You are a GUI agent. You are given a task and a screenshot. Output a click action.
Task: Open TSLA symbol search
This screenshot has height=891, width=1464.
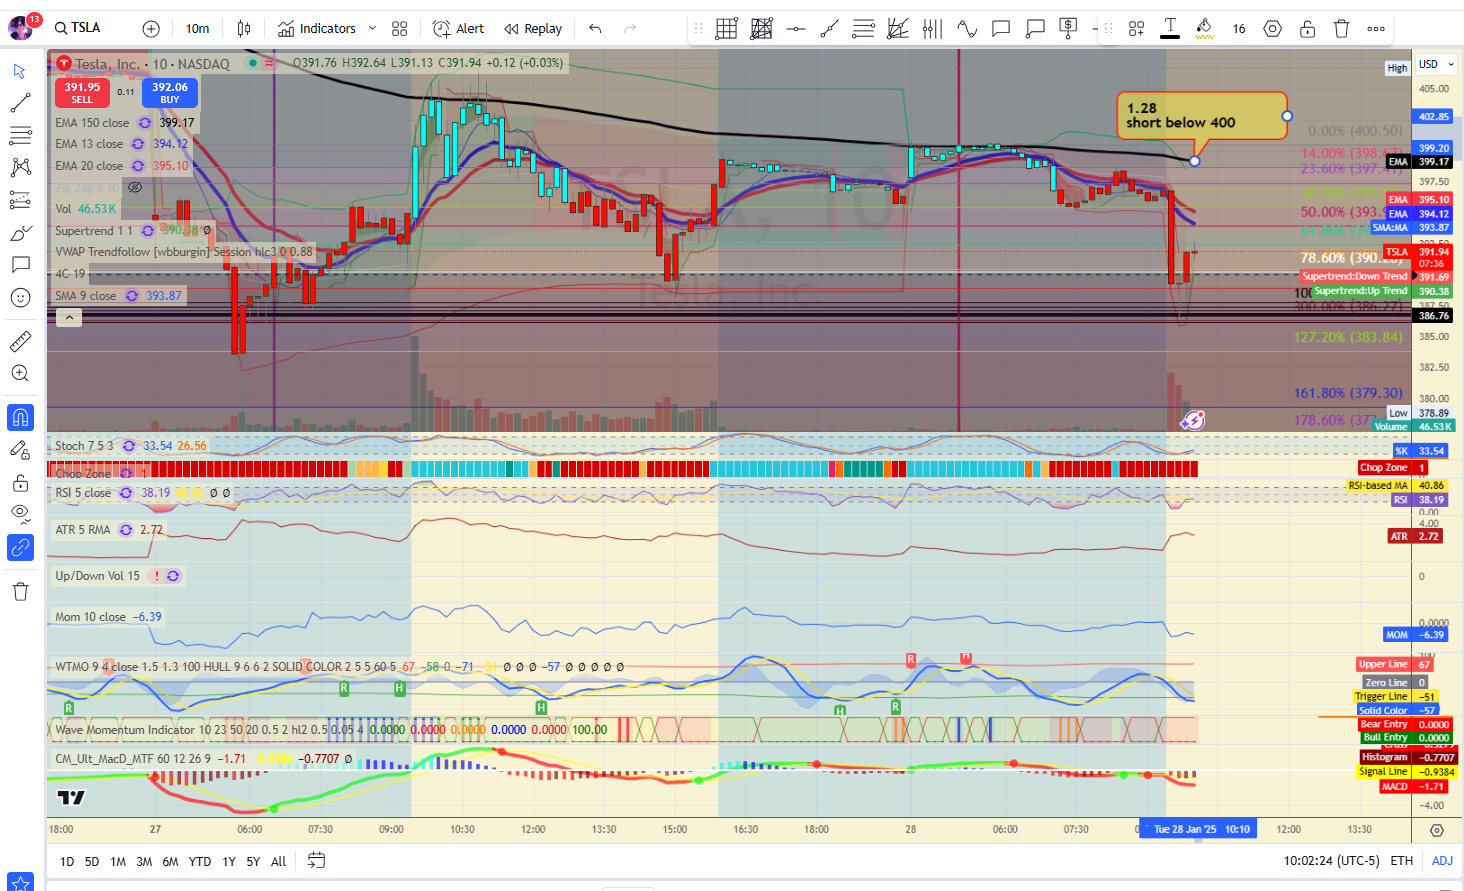78,28
